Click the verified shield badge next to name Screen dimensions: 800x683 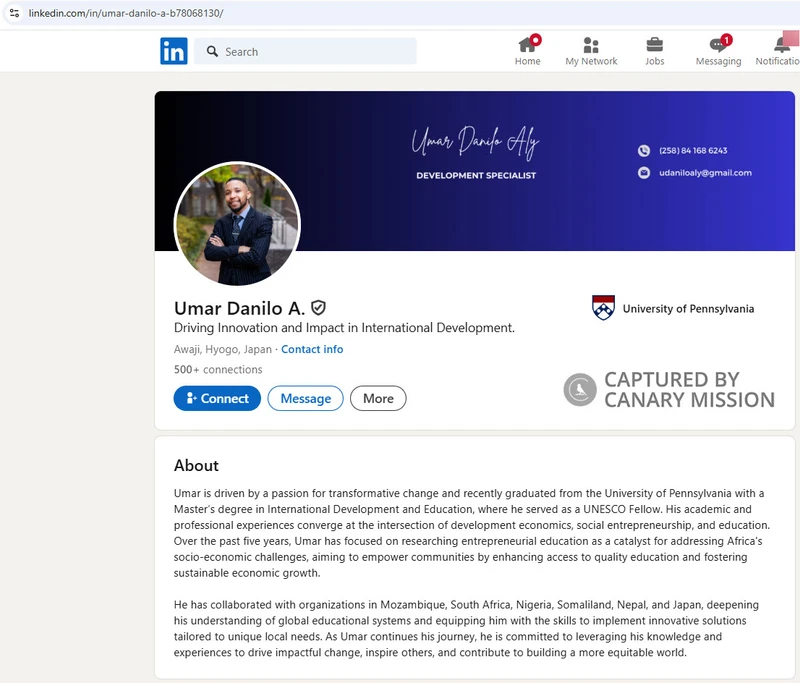tap(318, 308)
